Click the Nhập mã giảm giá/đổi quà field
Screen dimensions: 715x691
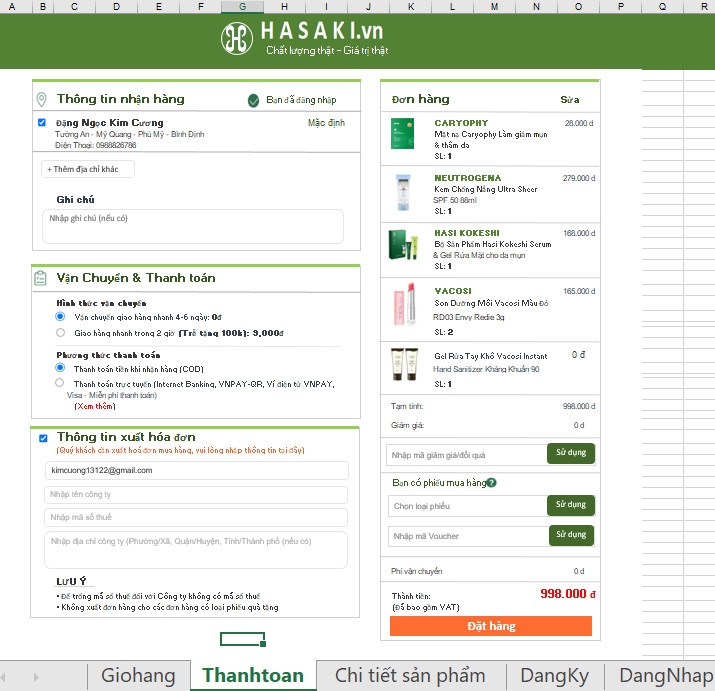[466, 455]
